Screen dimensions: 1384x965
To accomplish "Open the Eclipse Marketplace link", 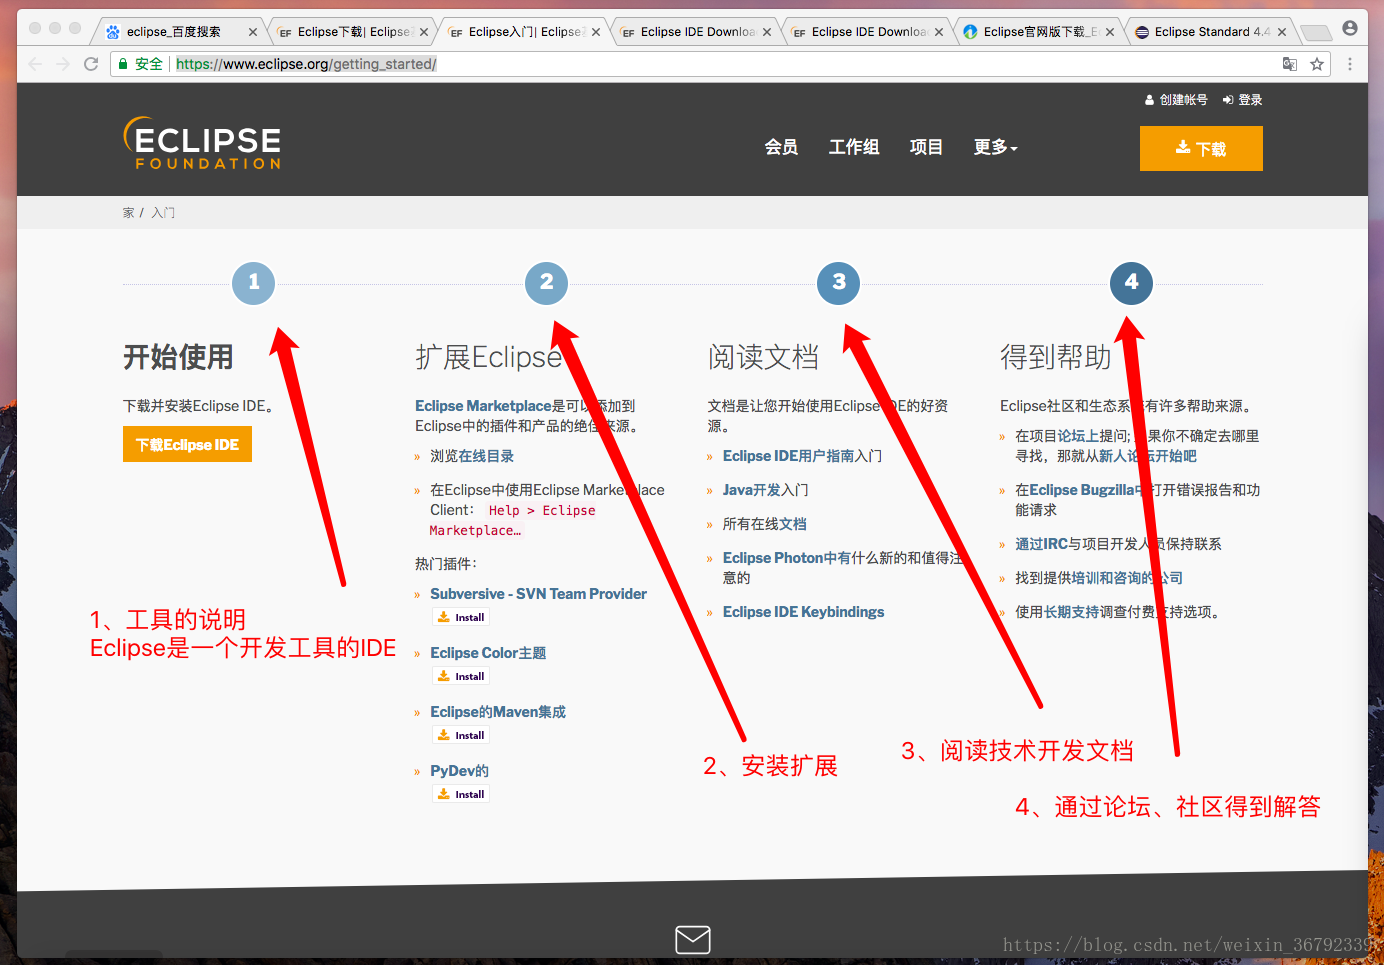I will pos(483,406).
